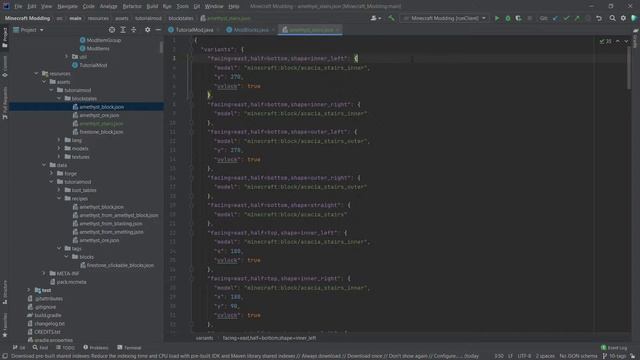The width and height of the screenshot is (640, 360).
Task: Open Pull Requests tool window stripe
Action: (5, 103)
